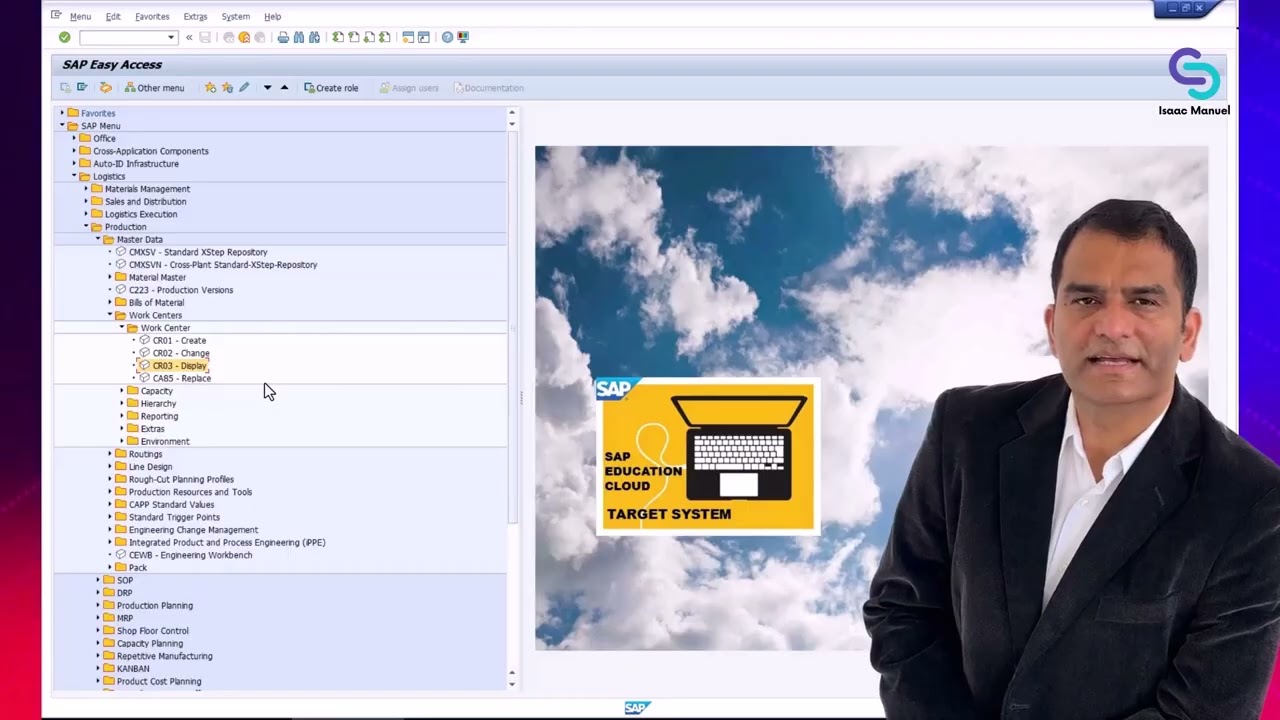Collapse the Logistics folder
1280x720 pixels.
74,176
